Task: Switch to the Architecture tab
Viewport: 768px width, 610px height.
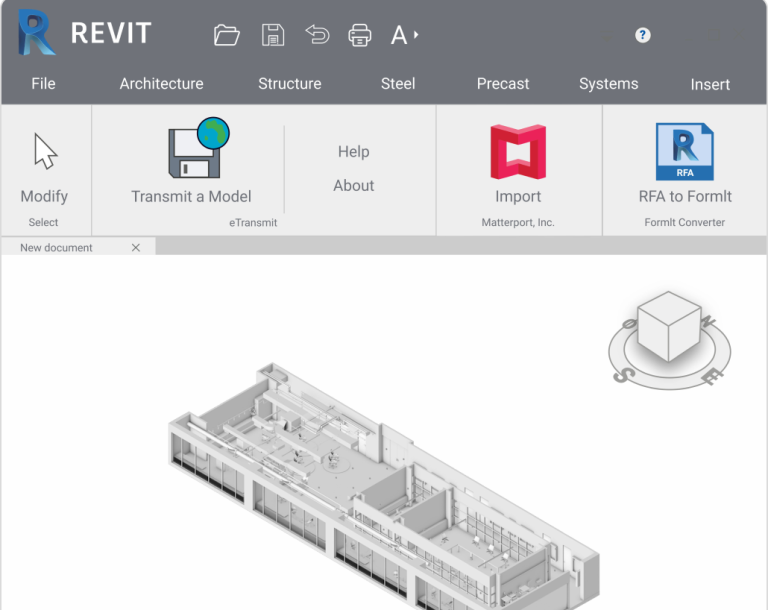Action: pyautogui.click(x=162, y=84)
